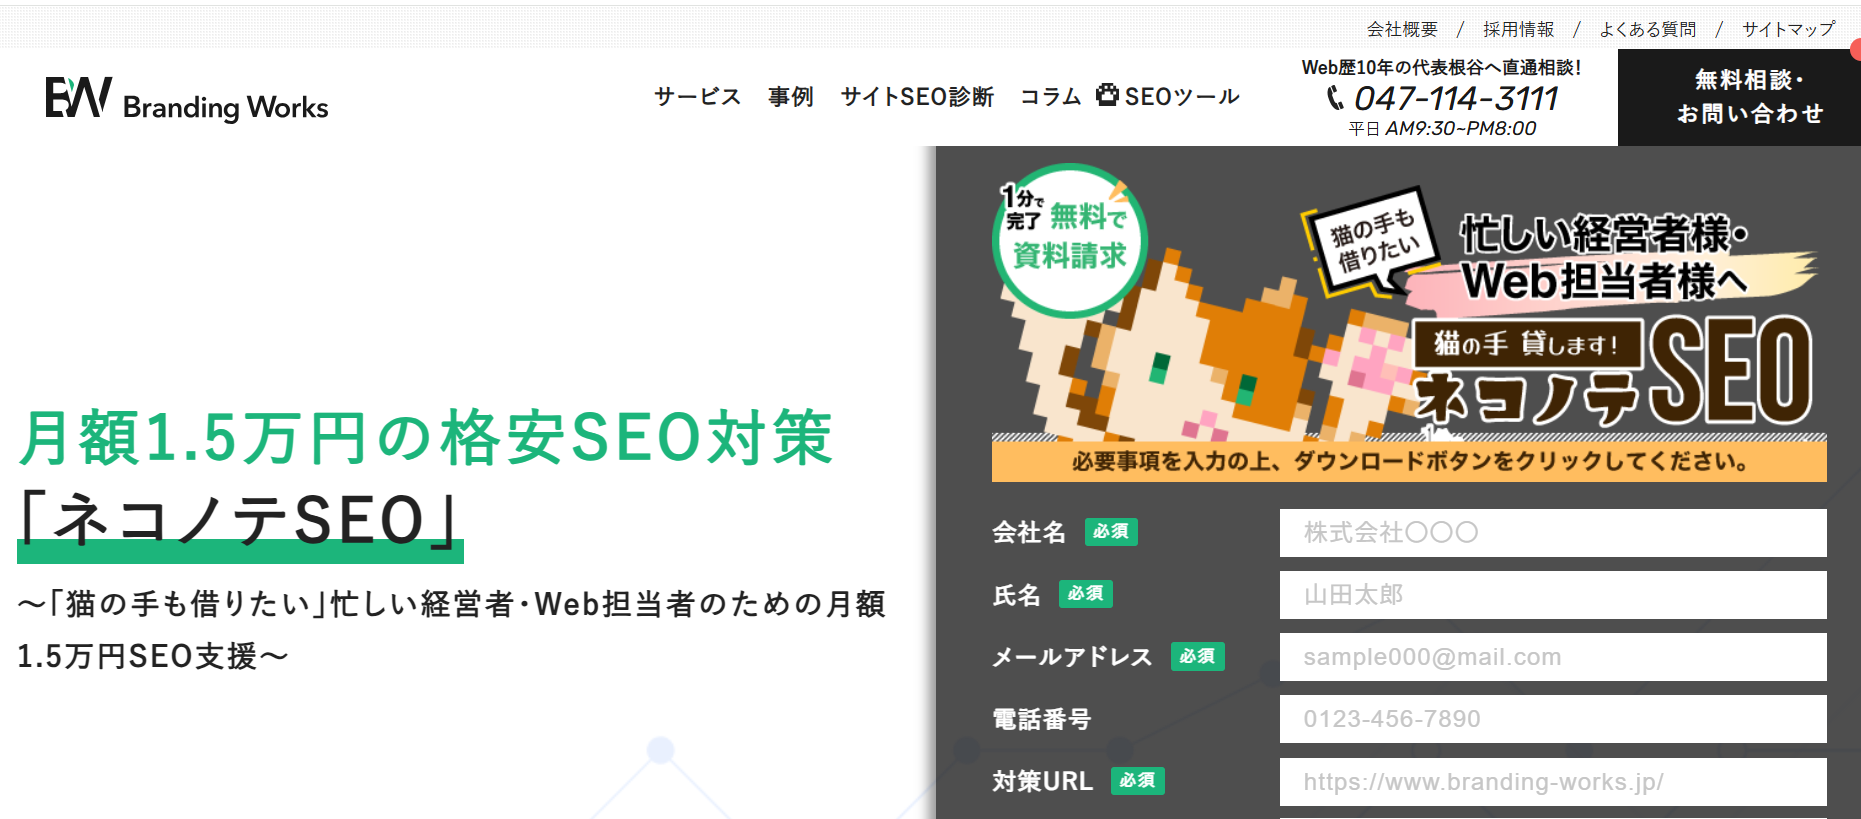Image resolution: width=1861 pixels, height=819 pixels.
Task: Click the Branding Works logo
Action: [x=187, y=99]
